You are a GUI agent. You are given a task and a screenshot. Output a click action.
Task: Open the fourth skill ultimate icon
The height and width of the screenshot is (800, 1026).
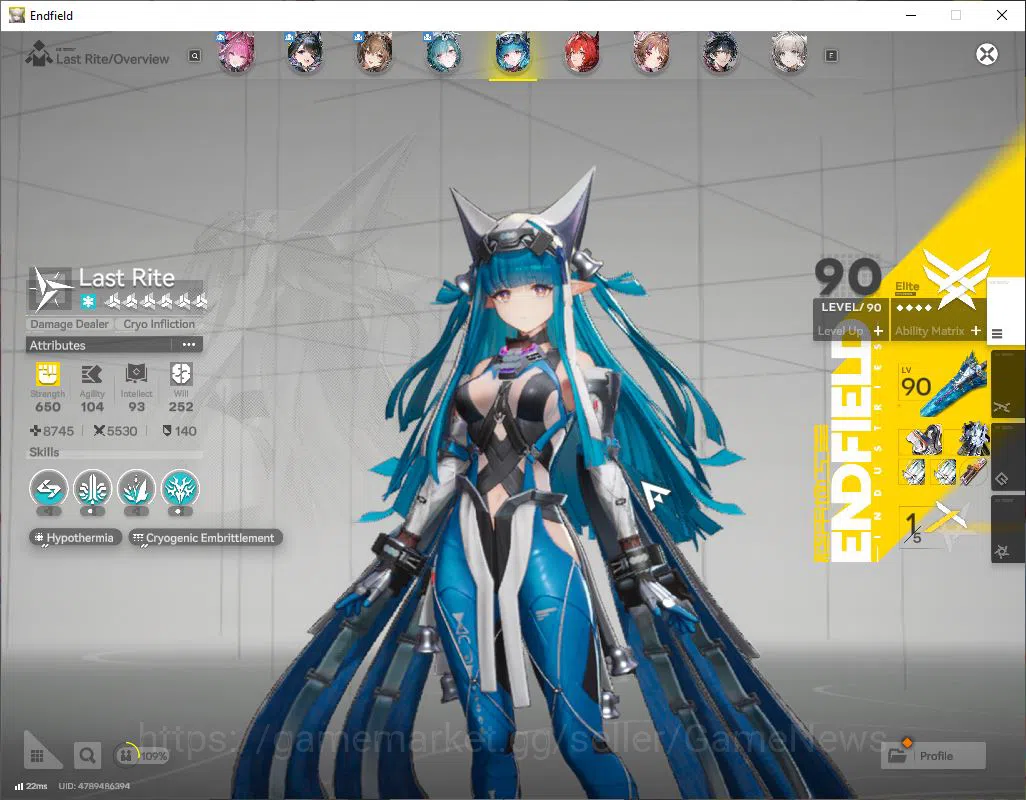[180, 489]
